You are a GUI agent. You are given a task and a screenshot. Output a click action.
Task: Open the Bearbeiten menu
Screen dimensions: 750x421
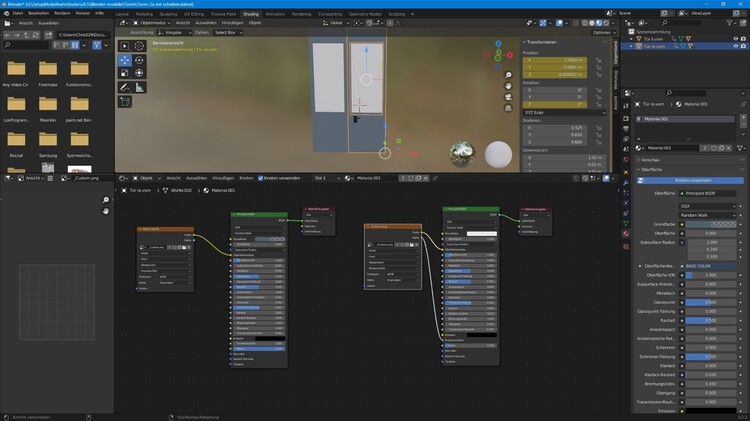pos(38,14)
